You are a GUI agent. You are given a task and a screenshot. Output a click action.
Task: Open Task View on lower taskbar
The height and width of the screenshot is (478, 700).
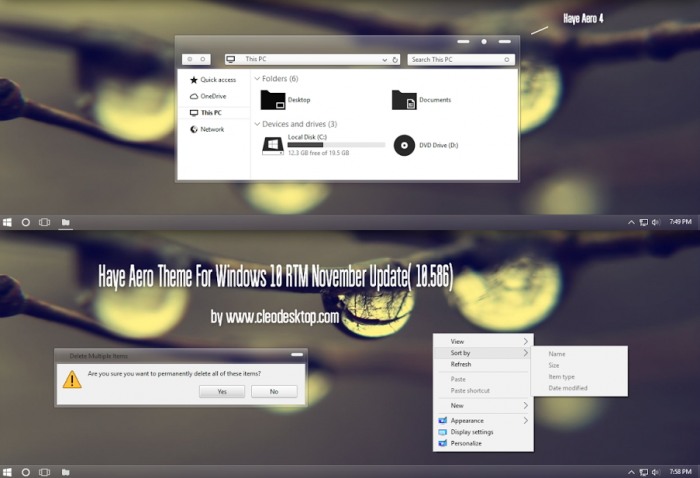point(45,472)
